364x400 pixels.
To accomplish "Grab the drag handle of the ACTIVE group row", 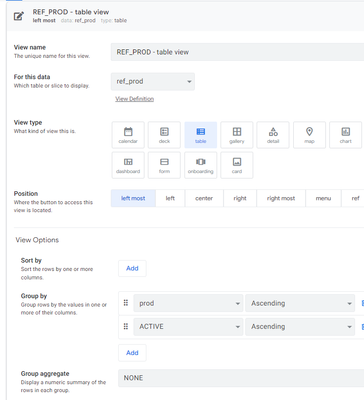I will pyautogui.click(x=126, y=326).
